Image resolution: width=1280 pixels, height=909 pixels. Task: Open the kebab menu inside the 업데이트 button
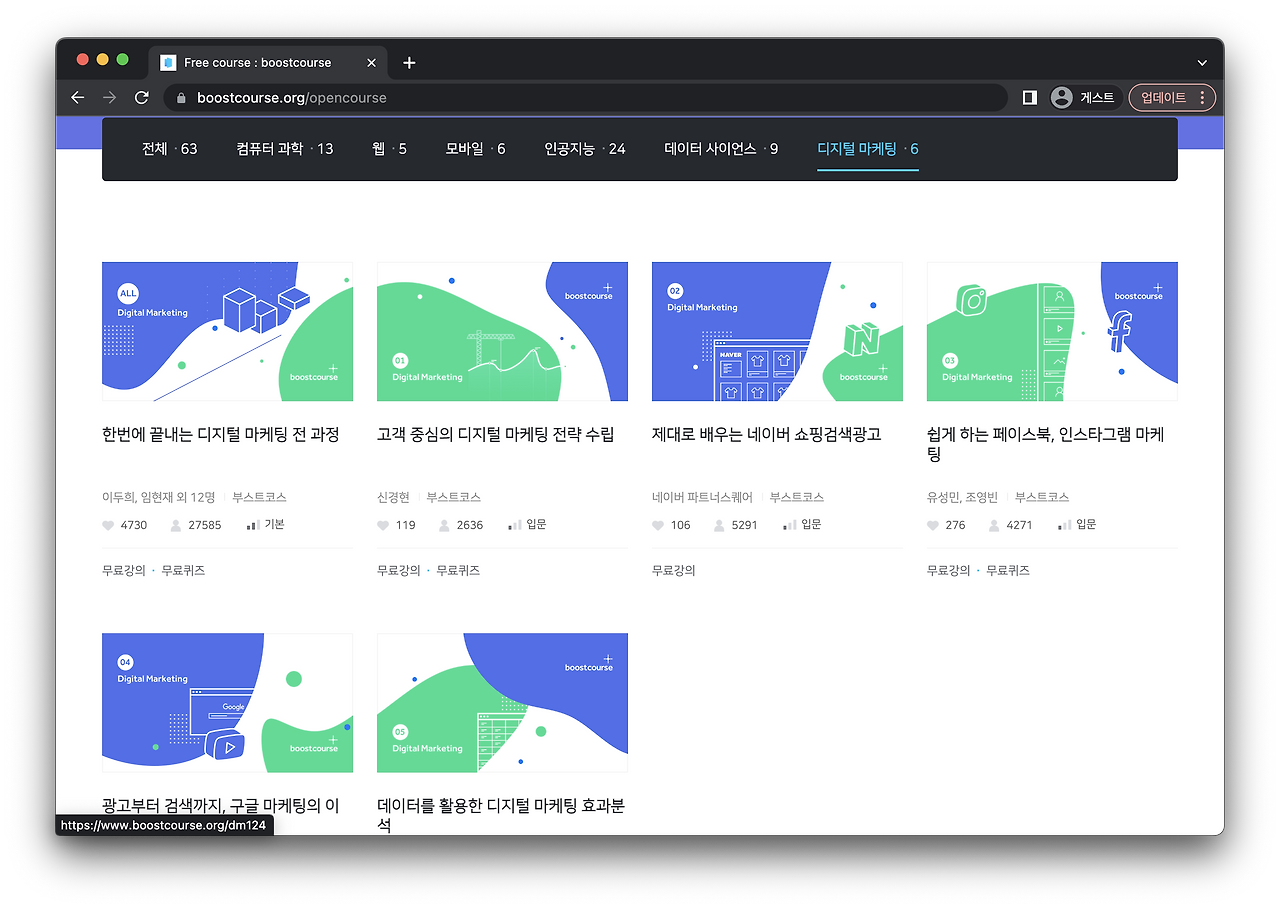pos(1203,97)
